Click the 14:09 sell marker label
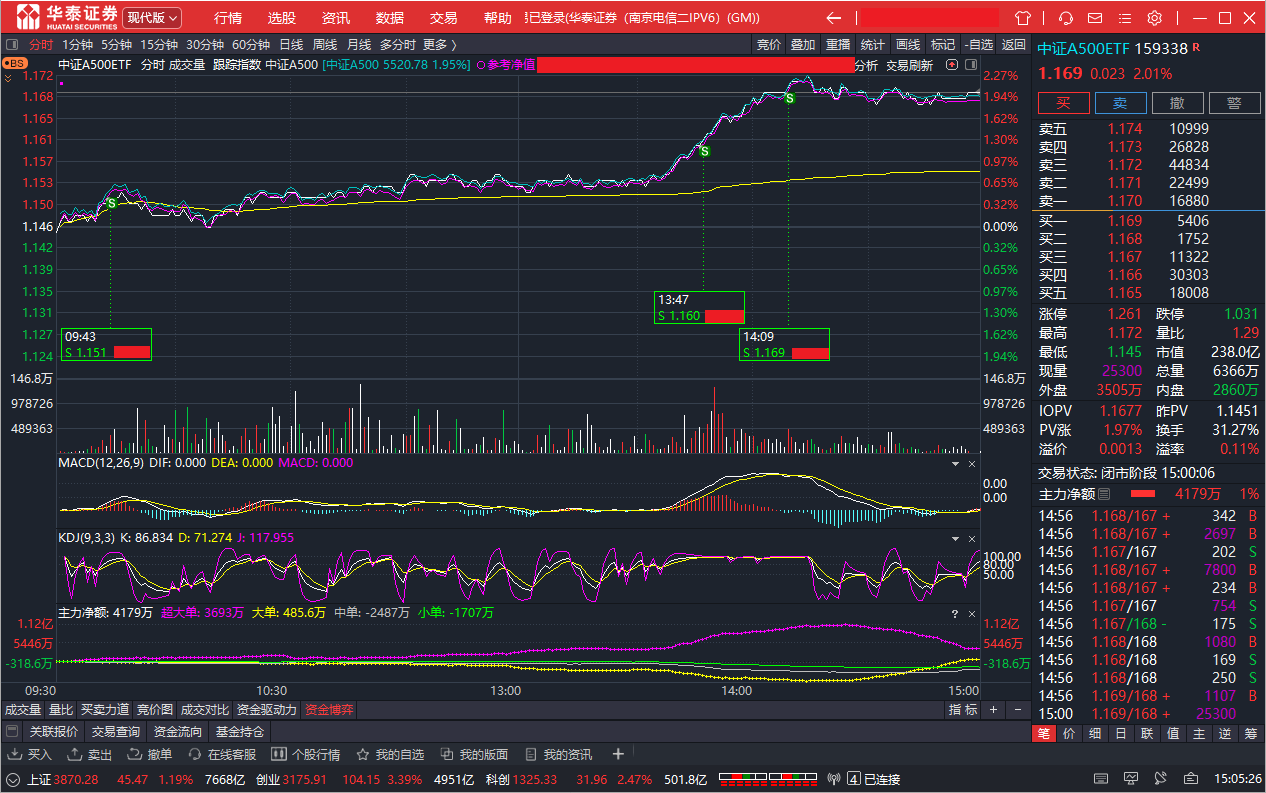The width and height of the screenshot is (1266, 793). click(784, 344)
